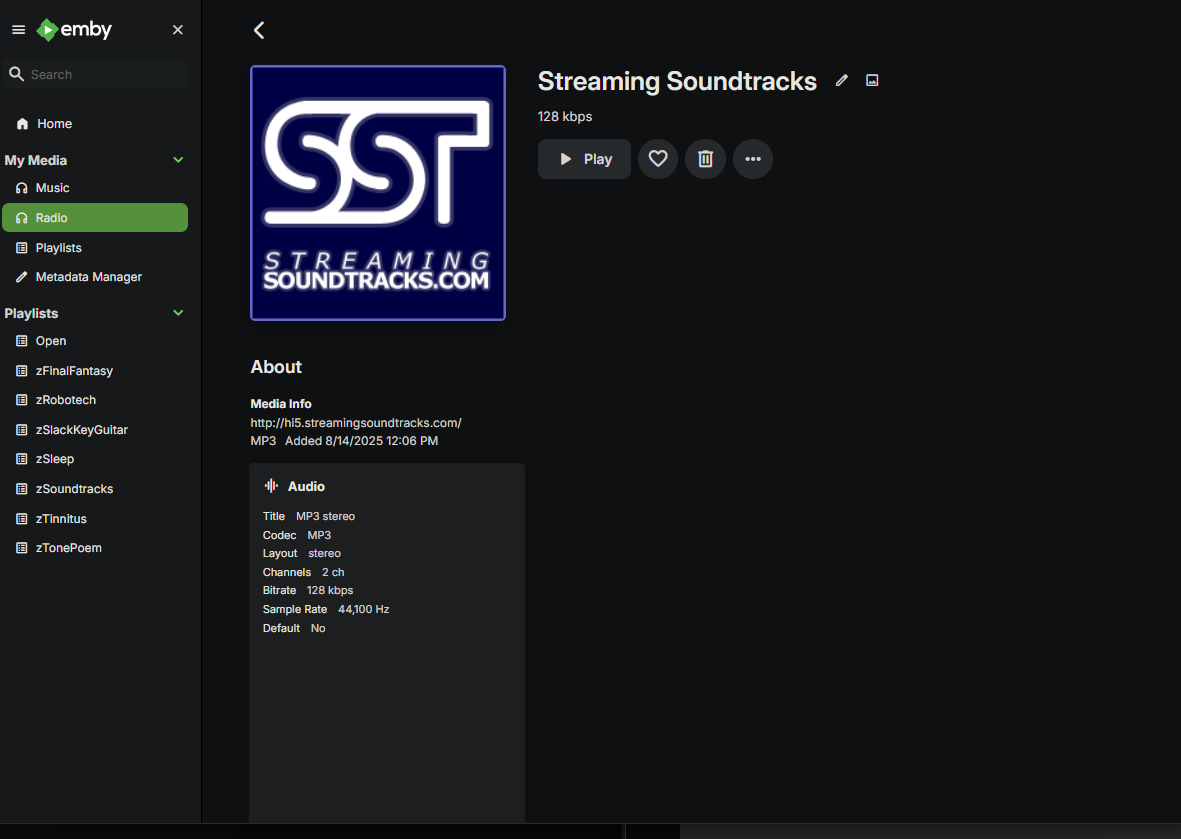Click the Emby logo
The width and height of the screenshot is (1181, 839).
(x=75, y=29)
